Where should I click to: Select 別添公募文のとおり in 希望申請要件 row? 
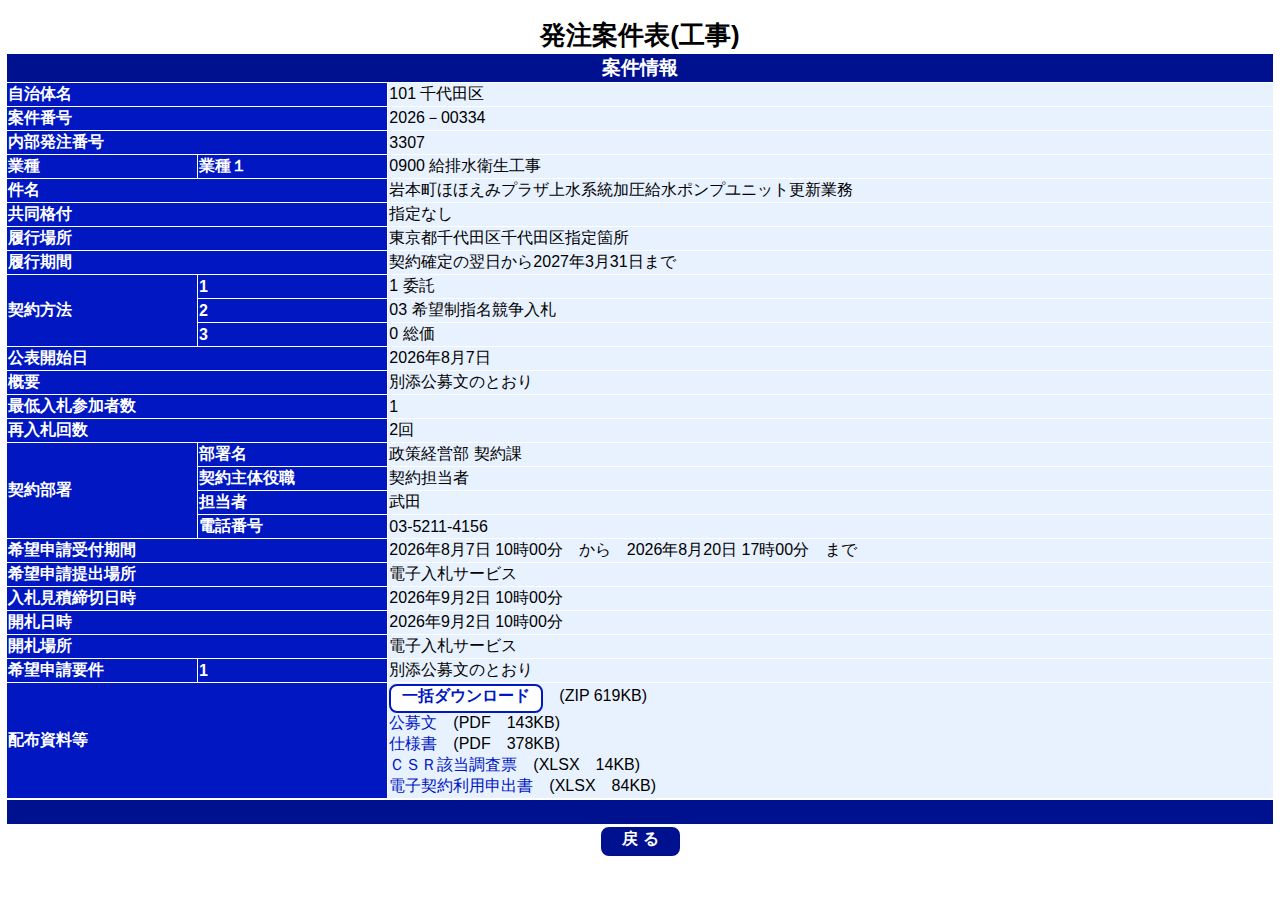(x=460, y=670)
